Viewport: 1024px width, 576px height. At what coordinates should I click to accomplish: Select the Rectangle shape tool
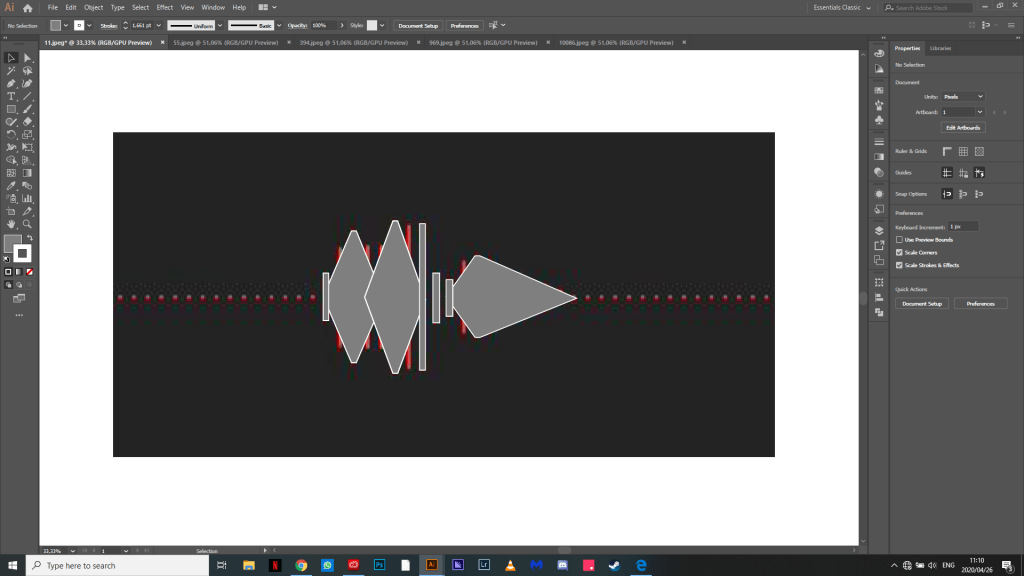click(11, 109)
